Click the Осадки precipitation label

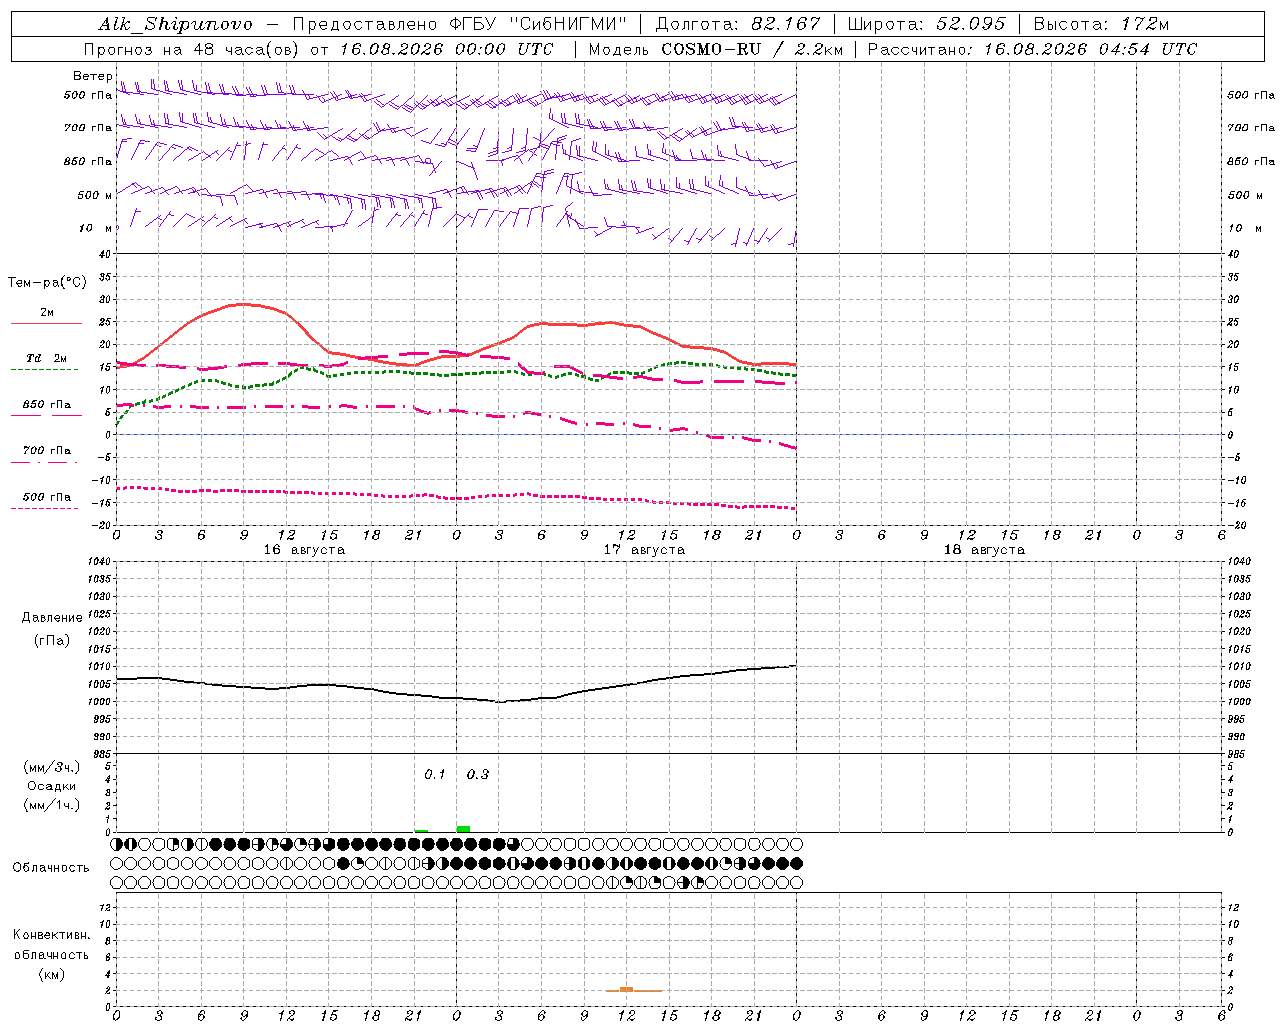click(52, 786)
